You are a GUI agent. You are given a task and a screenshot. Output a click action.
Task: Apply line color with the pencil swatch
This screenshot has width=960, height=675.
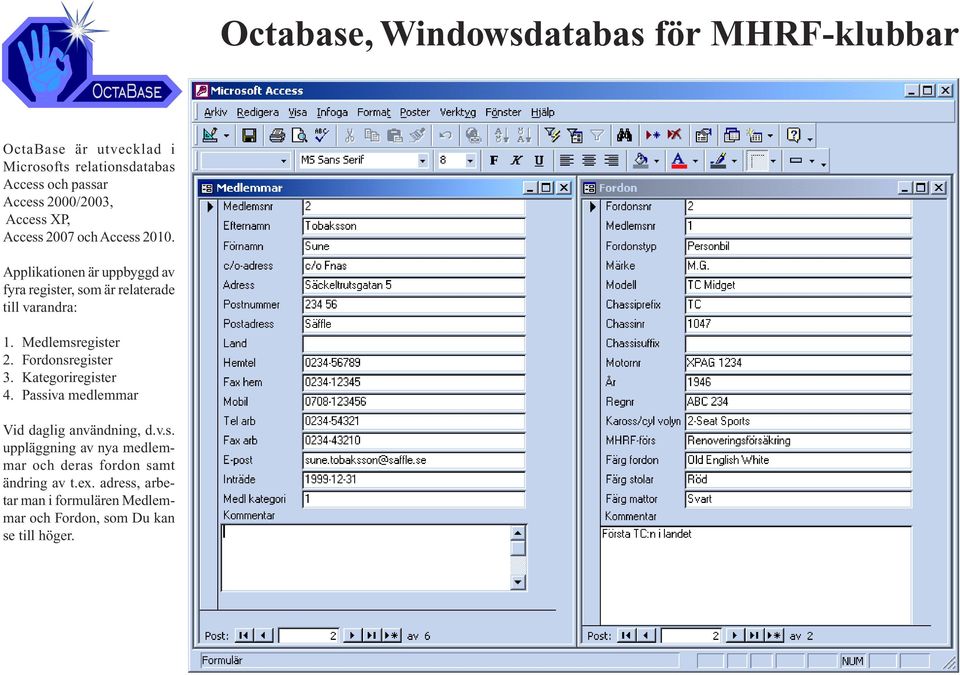click(x=718, y=160)
